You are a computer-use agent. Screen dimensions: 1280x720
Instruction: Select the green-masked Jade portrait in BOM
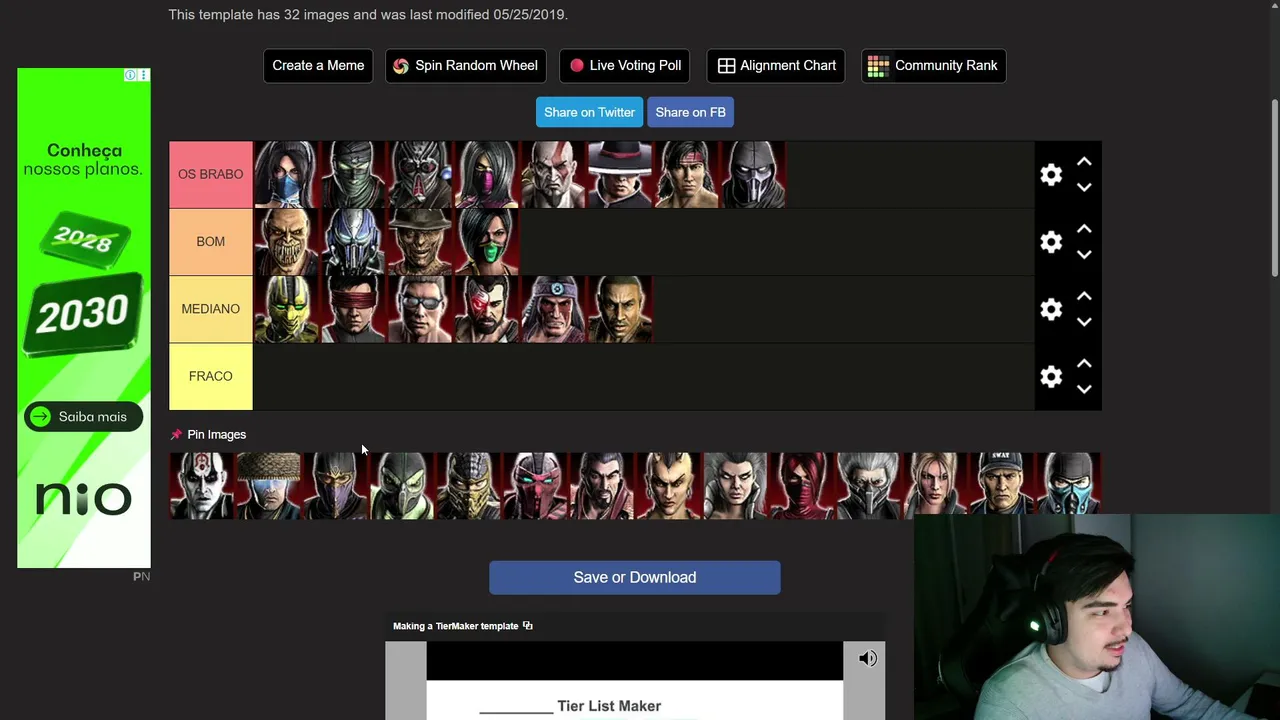[487, 242]
